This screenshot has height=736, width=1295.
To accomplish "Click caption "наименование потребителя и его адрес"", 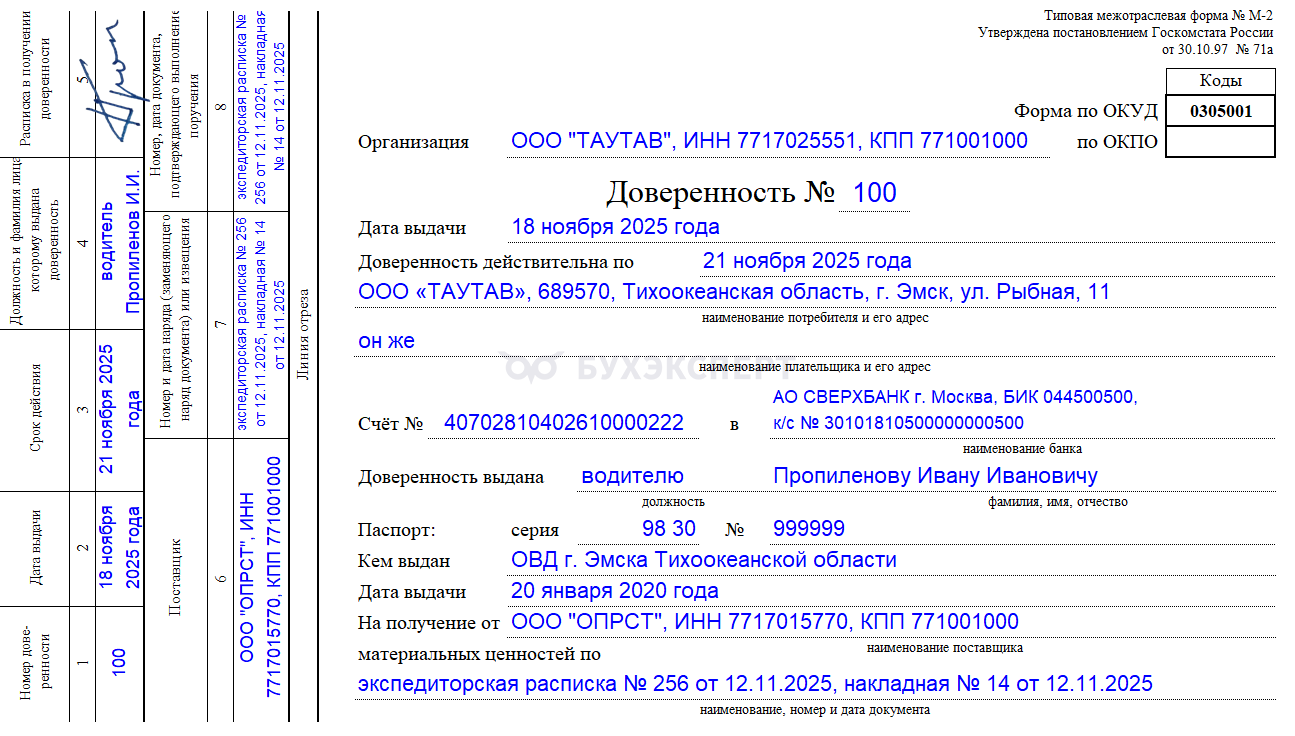I will 815,318.
